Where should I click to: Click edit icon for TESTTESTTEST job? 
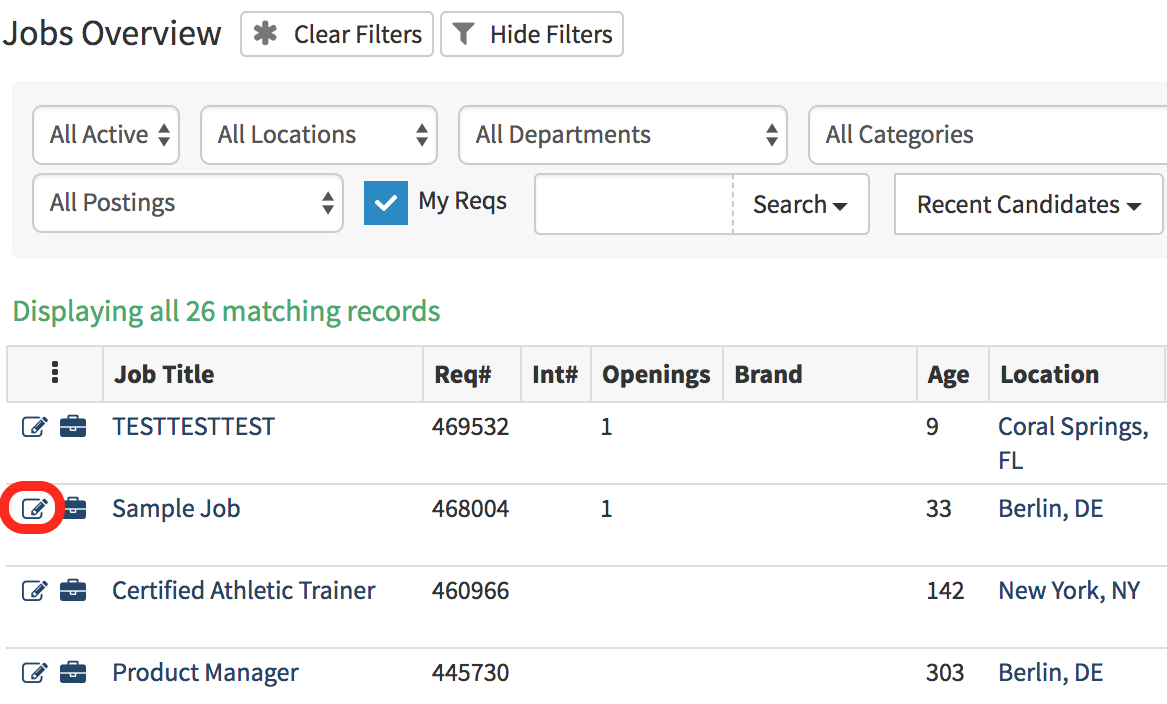coord(34,427)
